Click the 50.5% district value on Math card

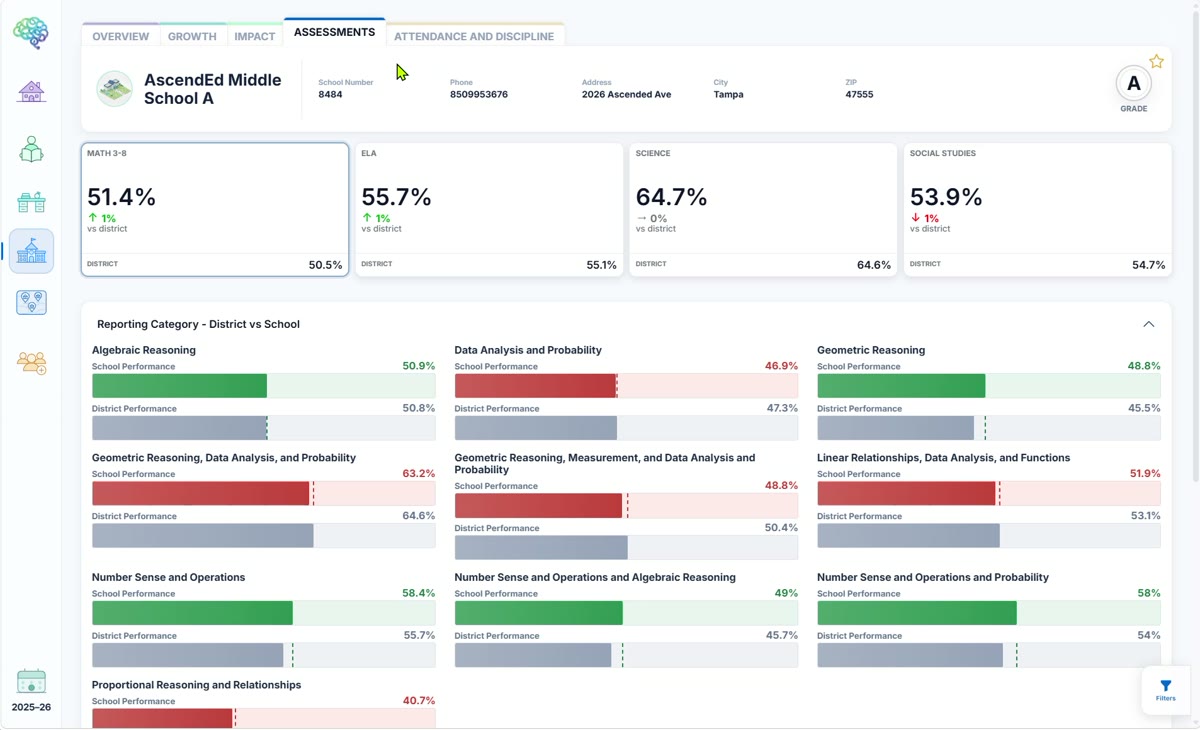point(326,265)
